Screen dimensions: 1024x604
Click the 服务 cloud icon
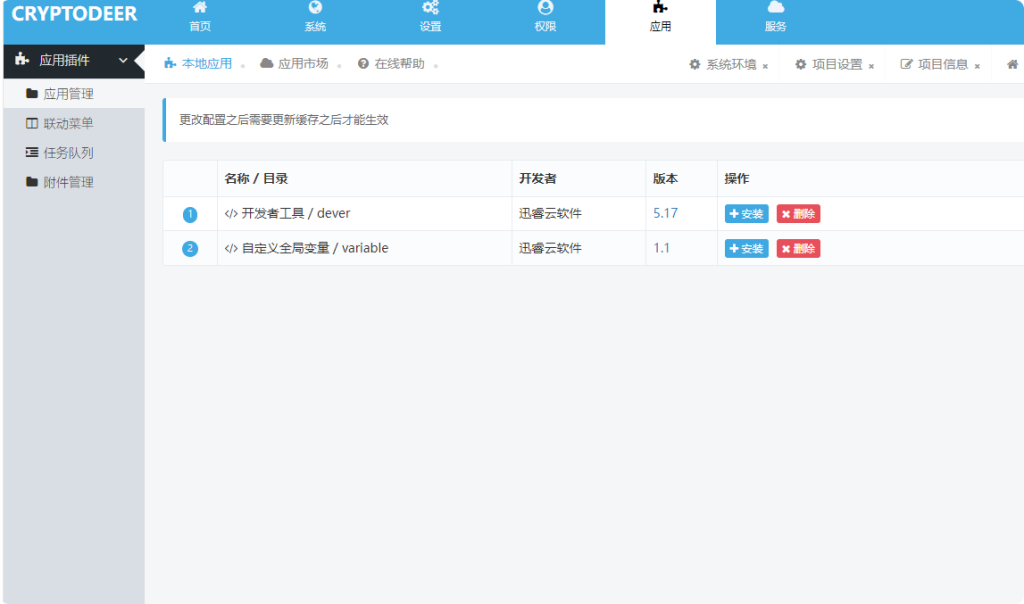777,7
